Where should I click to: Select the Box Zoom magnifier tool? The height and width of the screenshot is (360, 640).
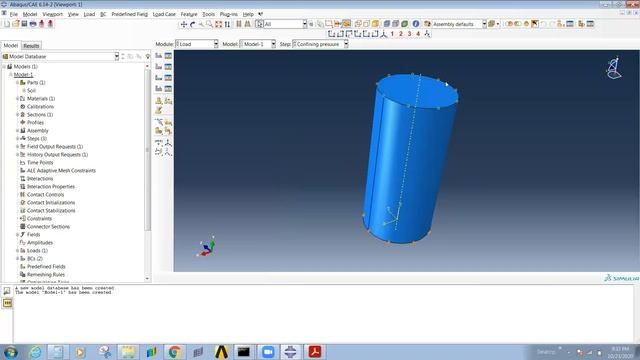(x=209, y=24)
